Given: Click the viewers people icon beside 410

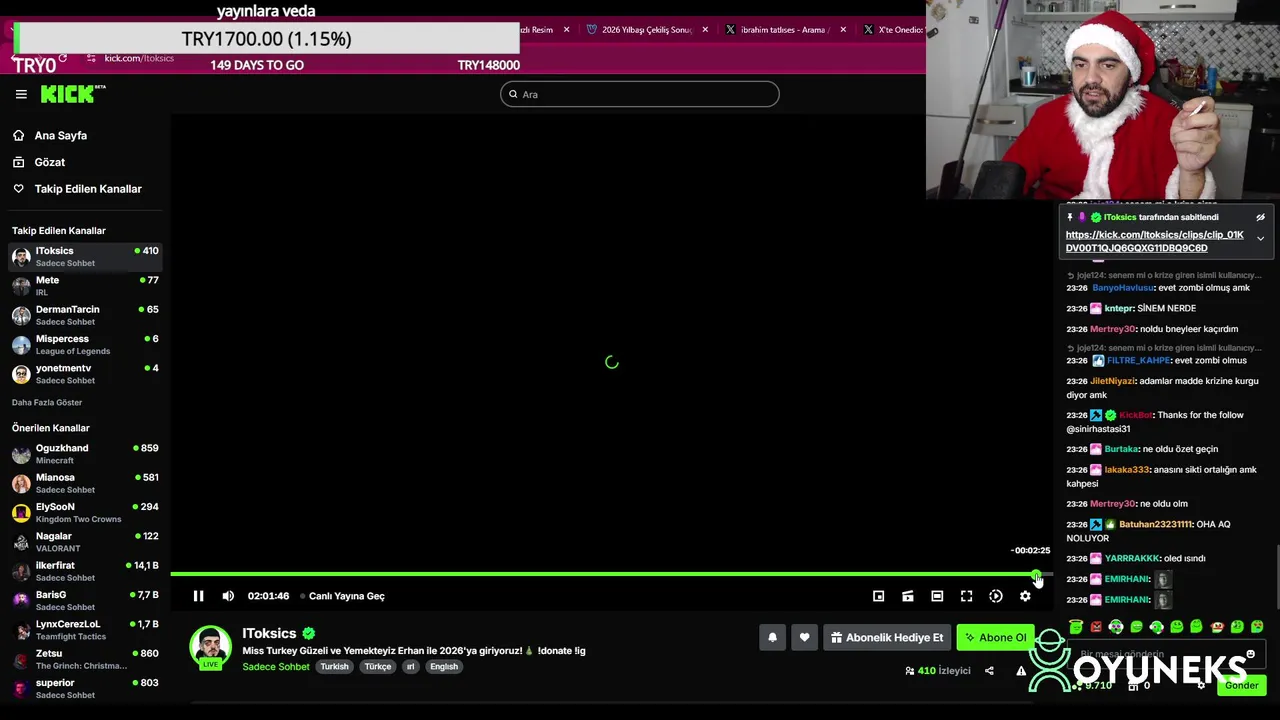Looking at the screenshot, I should click(909, 671).
